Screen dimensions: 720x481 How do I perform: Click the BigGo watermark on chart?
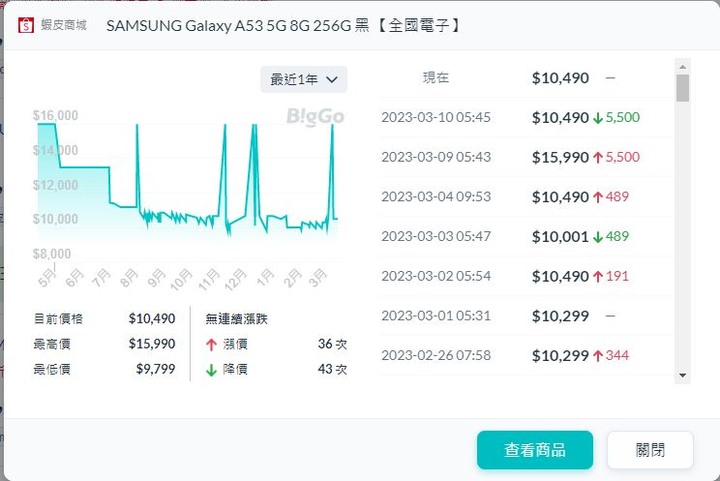point(315,117)
